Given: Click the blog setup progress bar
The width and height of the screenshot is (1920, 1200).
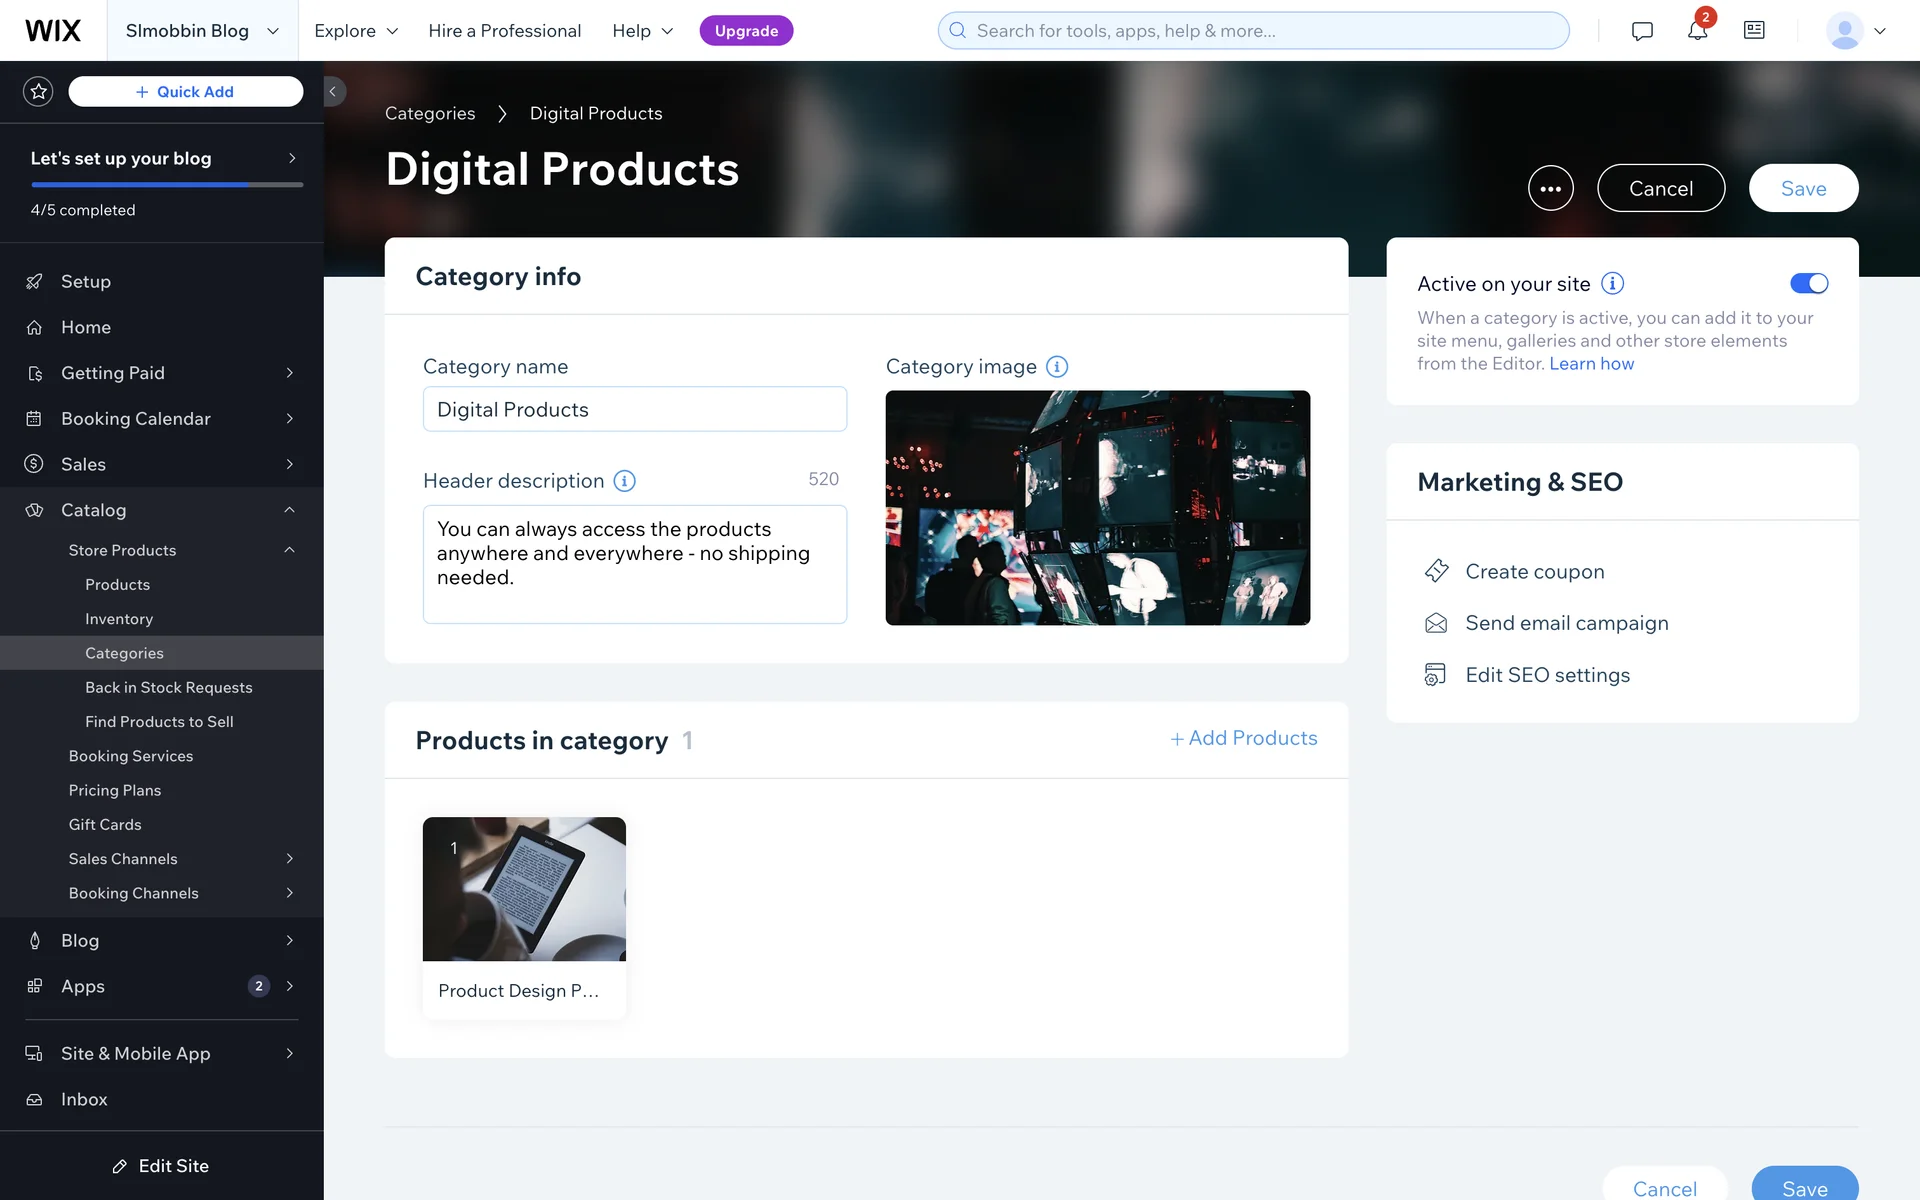Looking at the screenshot, I should 167,185.
